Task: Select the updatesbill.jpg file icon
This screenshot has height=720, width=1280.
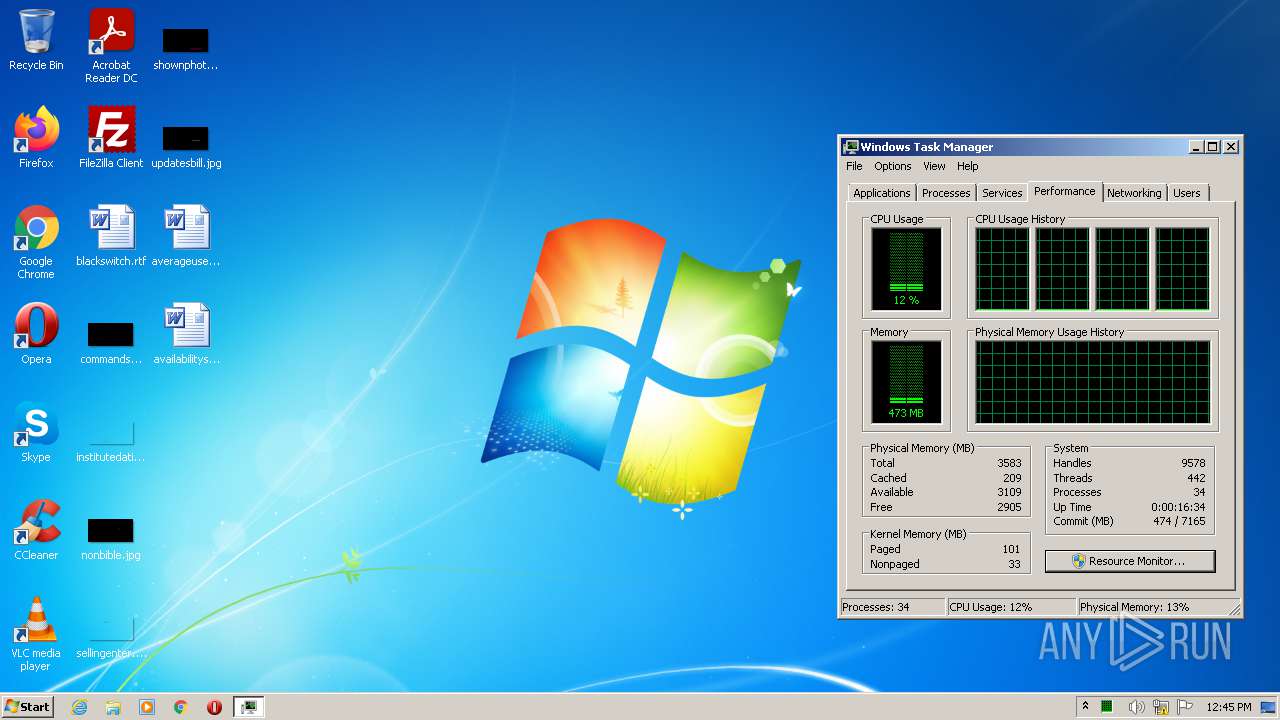Action: click(186, 145)
